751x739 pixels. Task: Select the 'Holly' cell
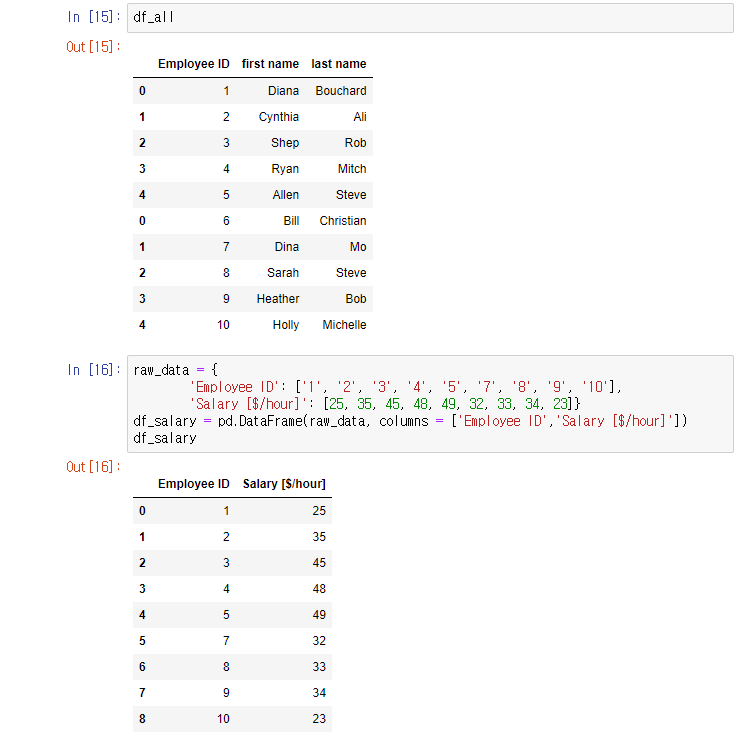point(286,325)
